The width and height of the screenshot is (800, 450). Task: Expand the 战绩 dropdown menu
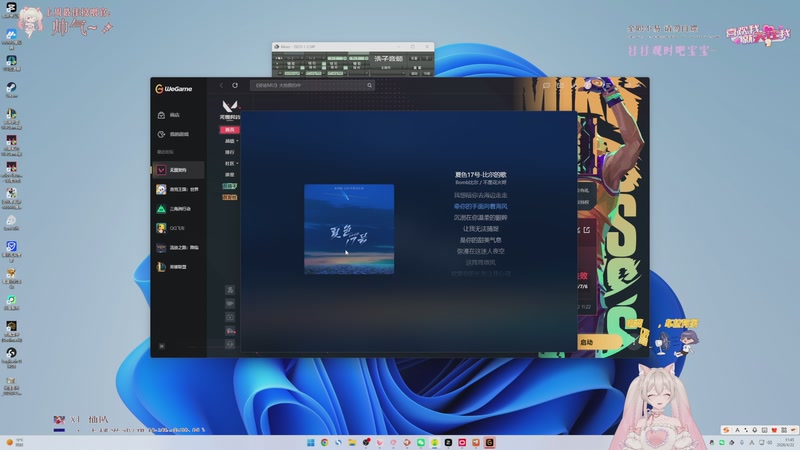pyautogui.click(x=231, y=141)
